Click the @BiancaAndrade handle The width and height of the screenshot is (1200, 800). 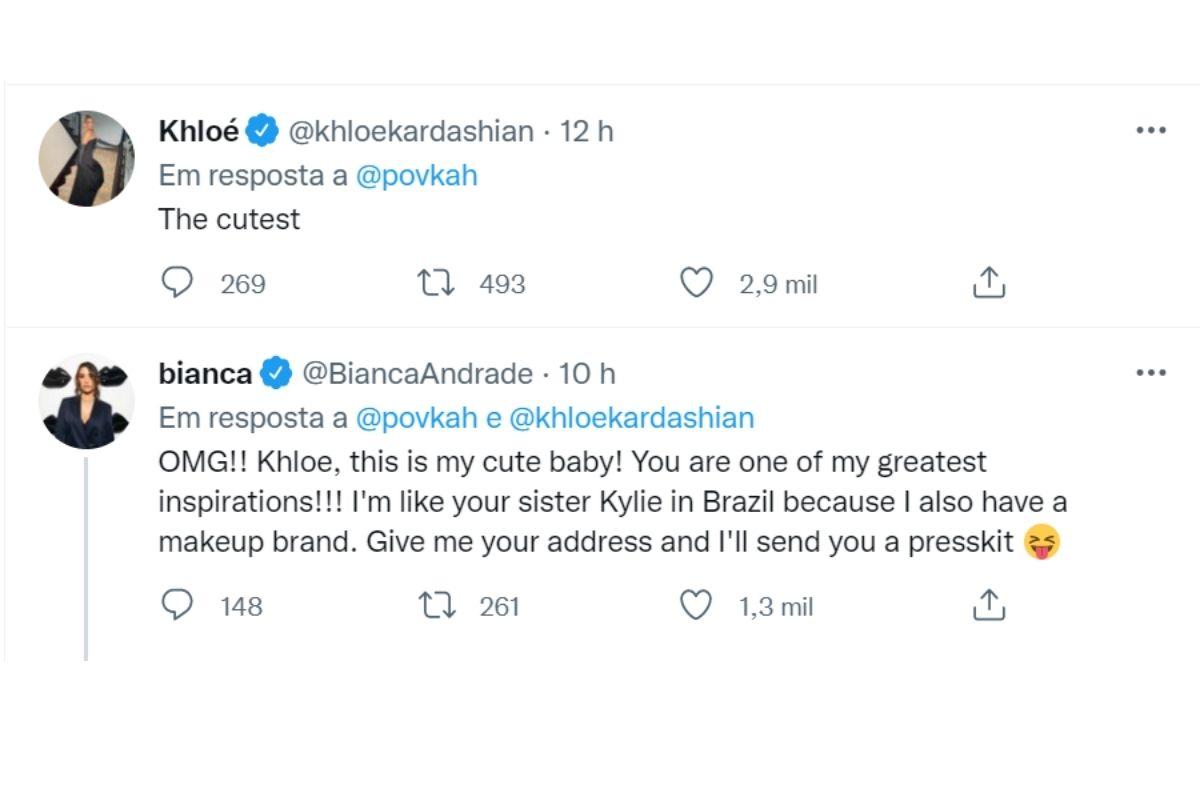(x=417, y=373)
